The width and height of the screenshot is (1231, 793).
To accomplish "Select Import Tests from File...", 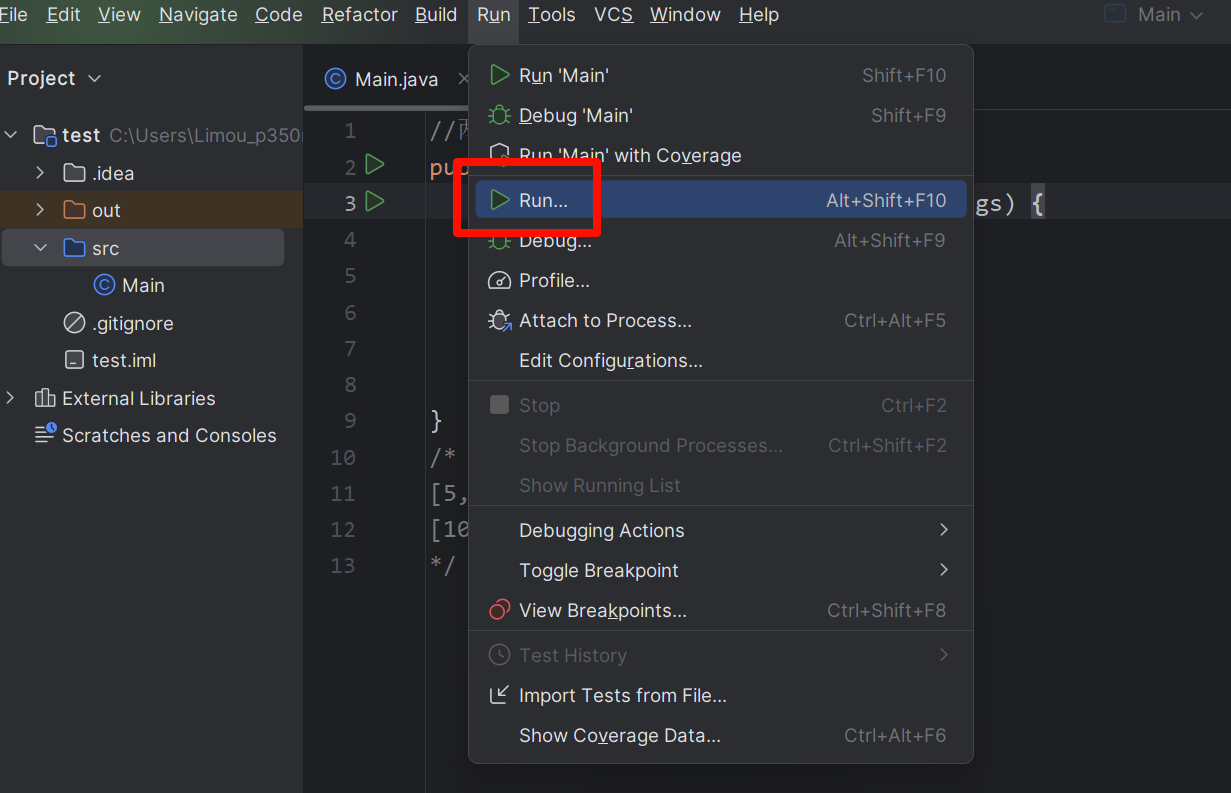I will tap(622, 696).
